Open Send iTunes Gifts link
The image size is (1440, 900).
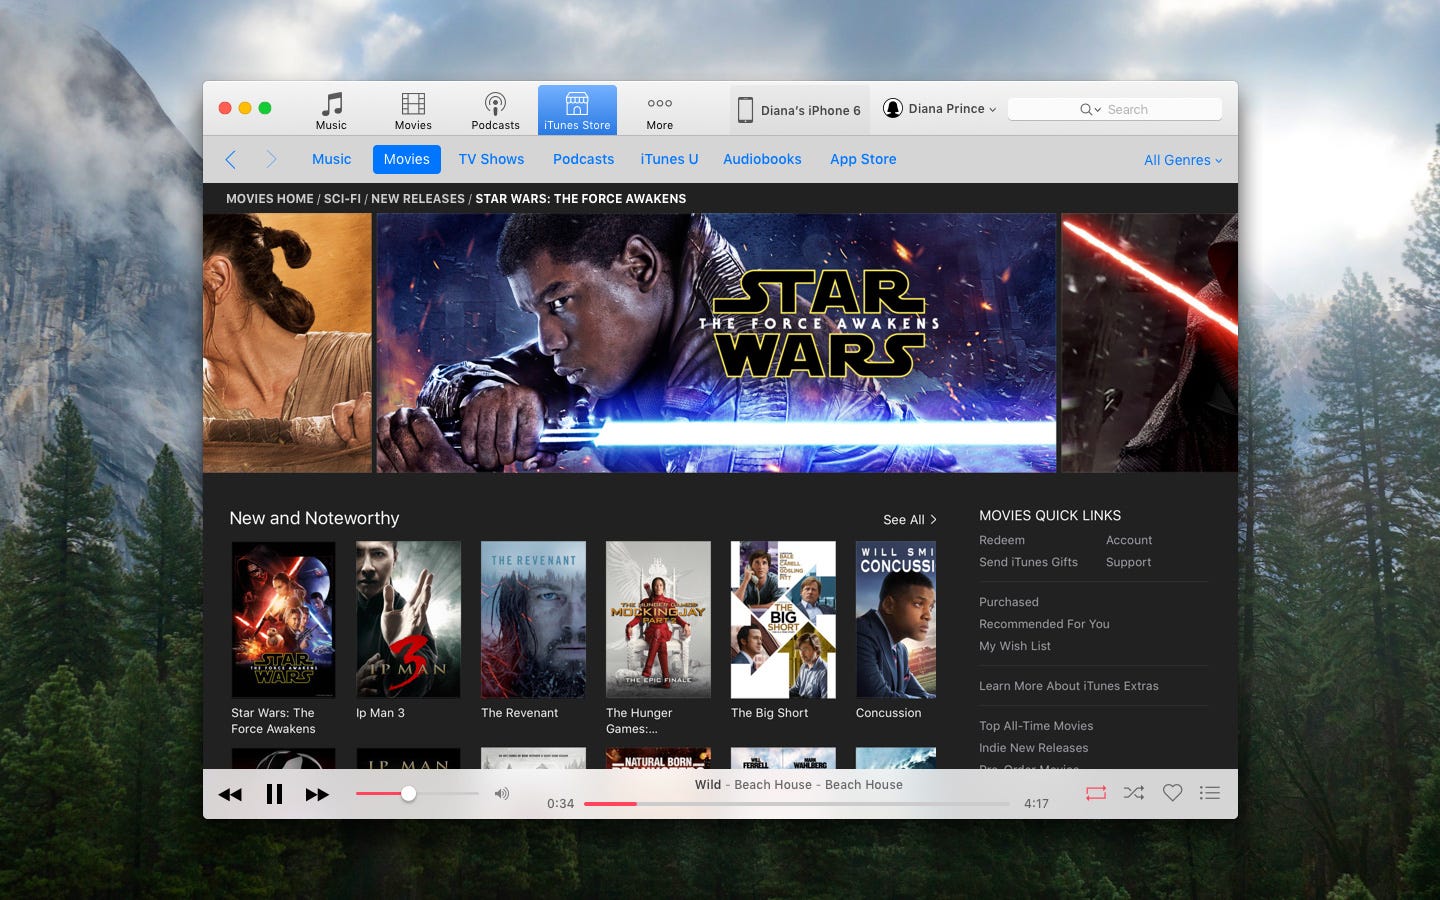click(1028, 562)
